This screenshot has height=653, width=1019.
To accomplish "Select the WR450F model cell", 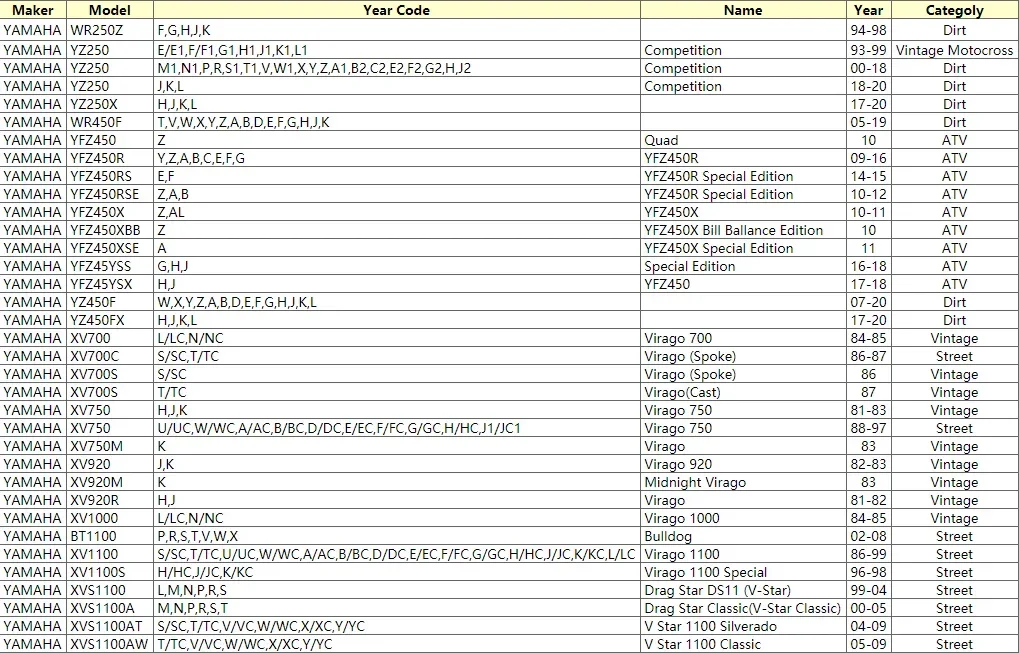I will pyautogui.click(x=110, y=122).
